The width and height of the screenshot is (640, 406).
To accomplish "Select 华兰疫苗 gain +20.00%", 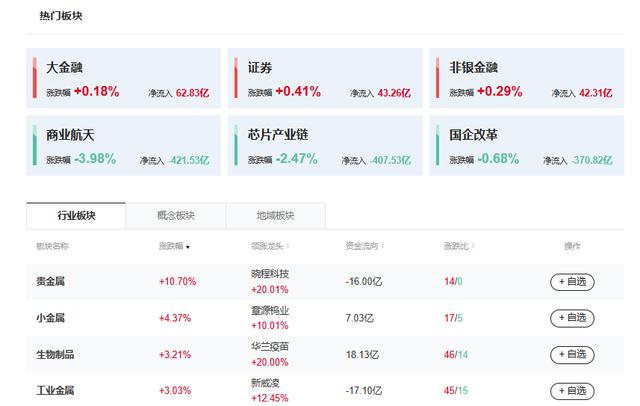I will coord(270,362).
